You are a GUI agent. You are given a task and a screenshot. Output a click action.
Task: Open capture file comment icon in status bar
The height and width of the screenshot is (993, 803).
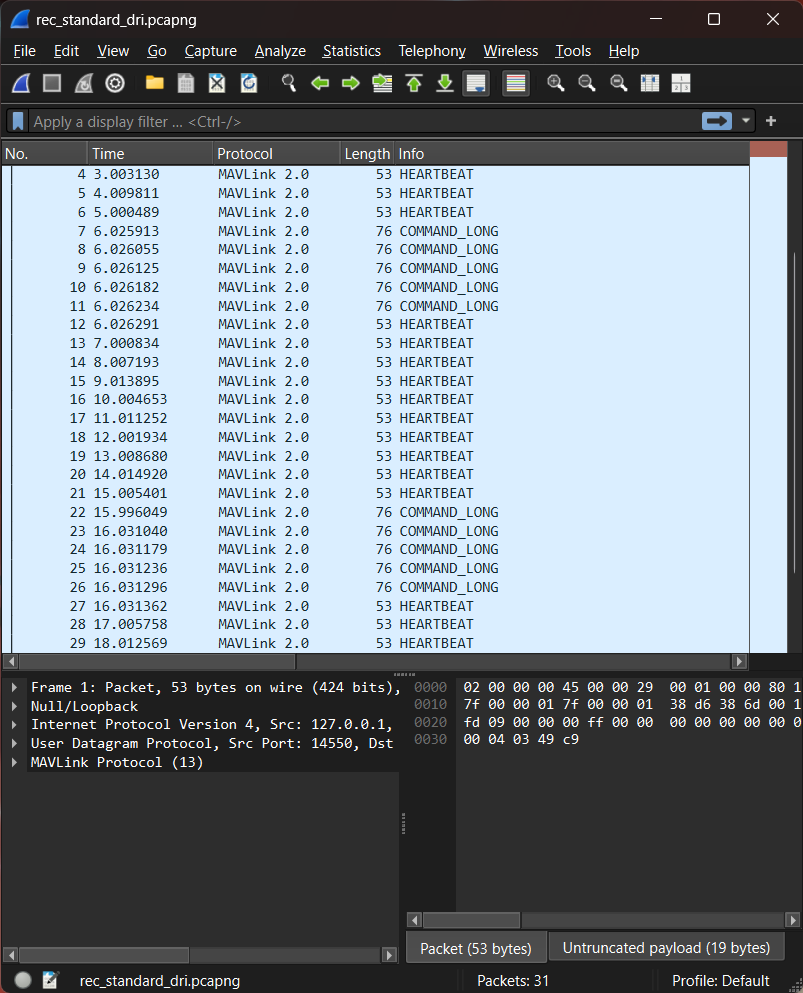coord(50,980)
